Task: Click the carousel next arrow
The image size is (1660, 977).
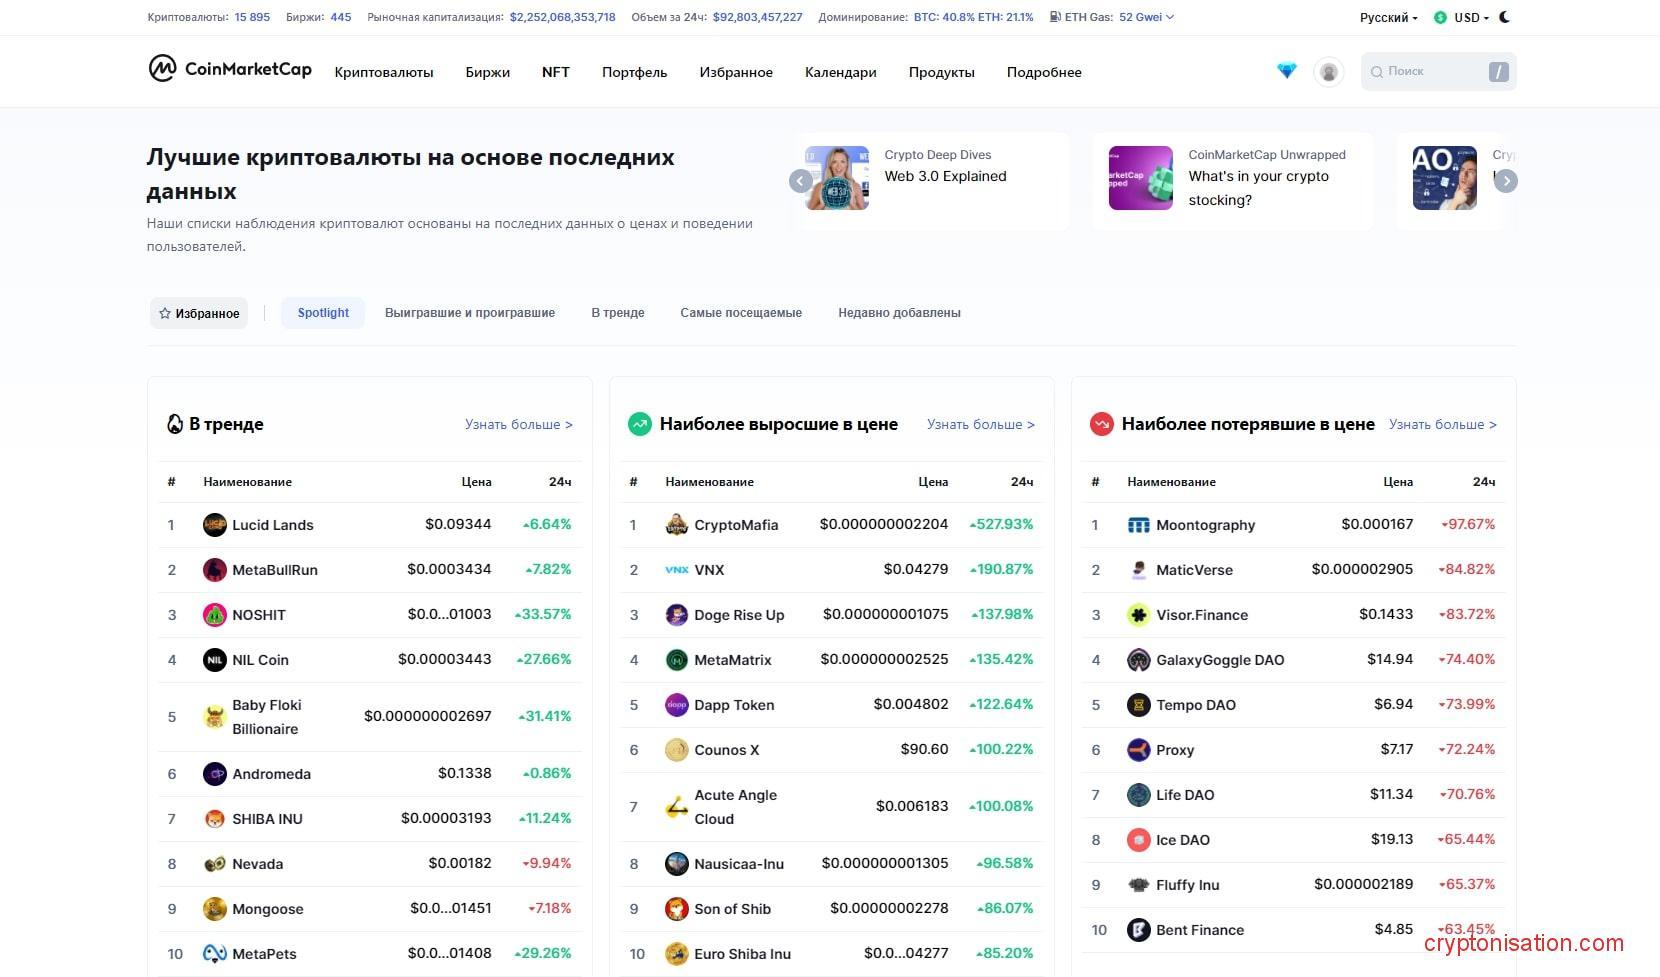Action: [x=1505, y=181]
